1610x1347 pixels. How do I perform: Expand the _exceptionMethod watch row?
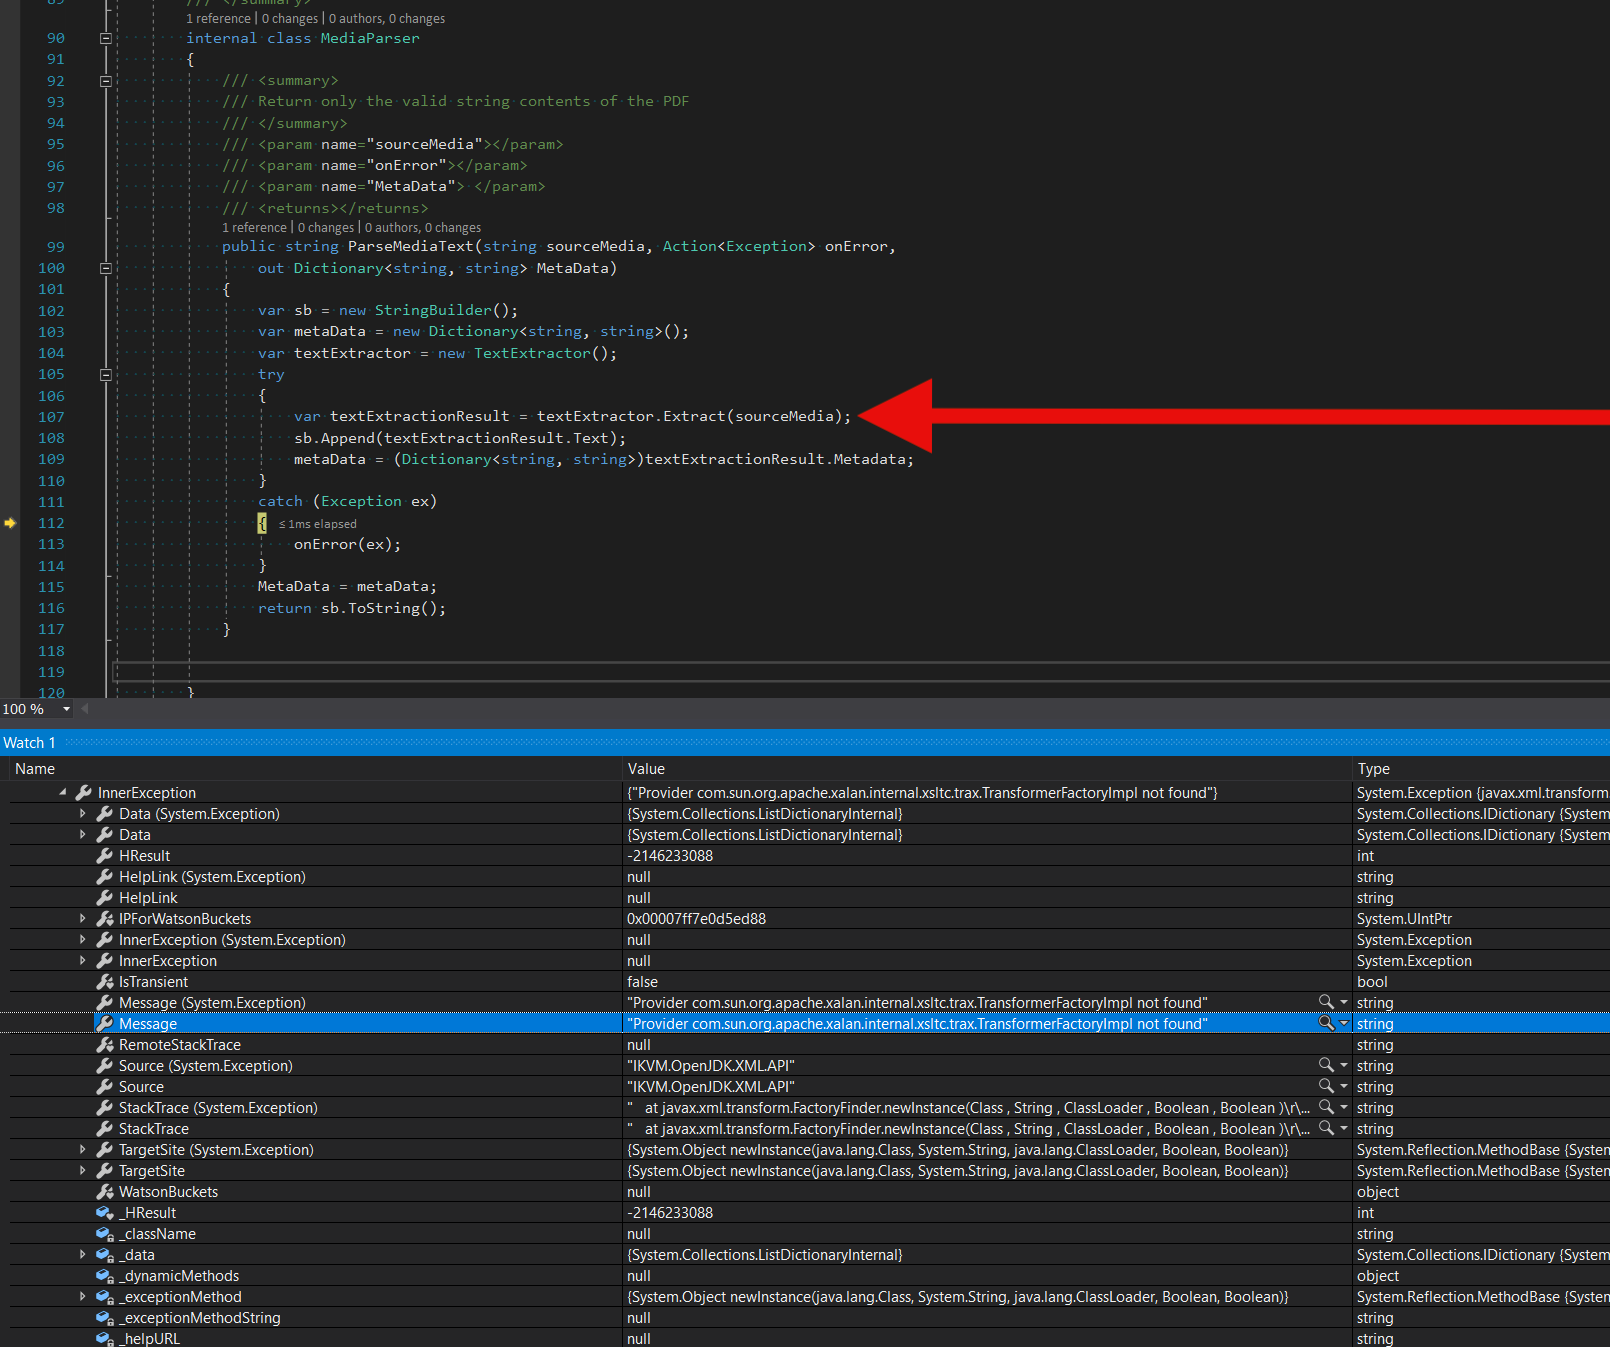tap(83, 1297)
